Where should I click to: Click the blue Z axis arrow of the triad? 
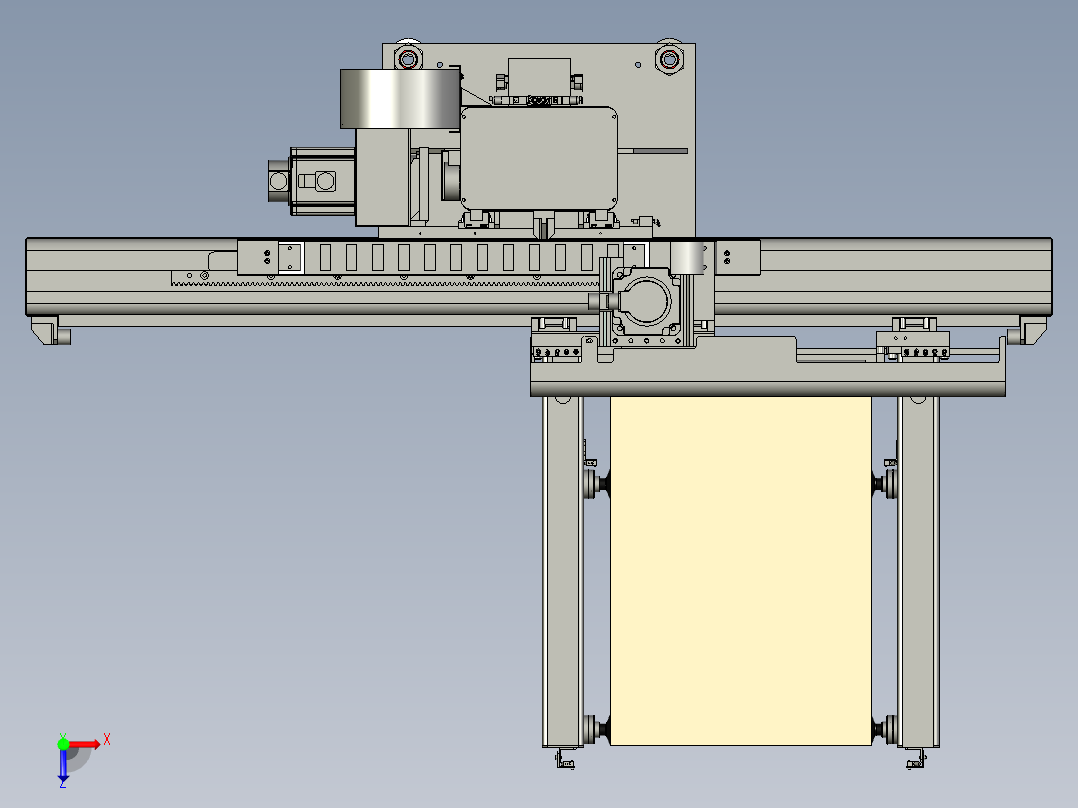63,767
